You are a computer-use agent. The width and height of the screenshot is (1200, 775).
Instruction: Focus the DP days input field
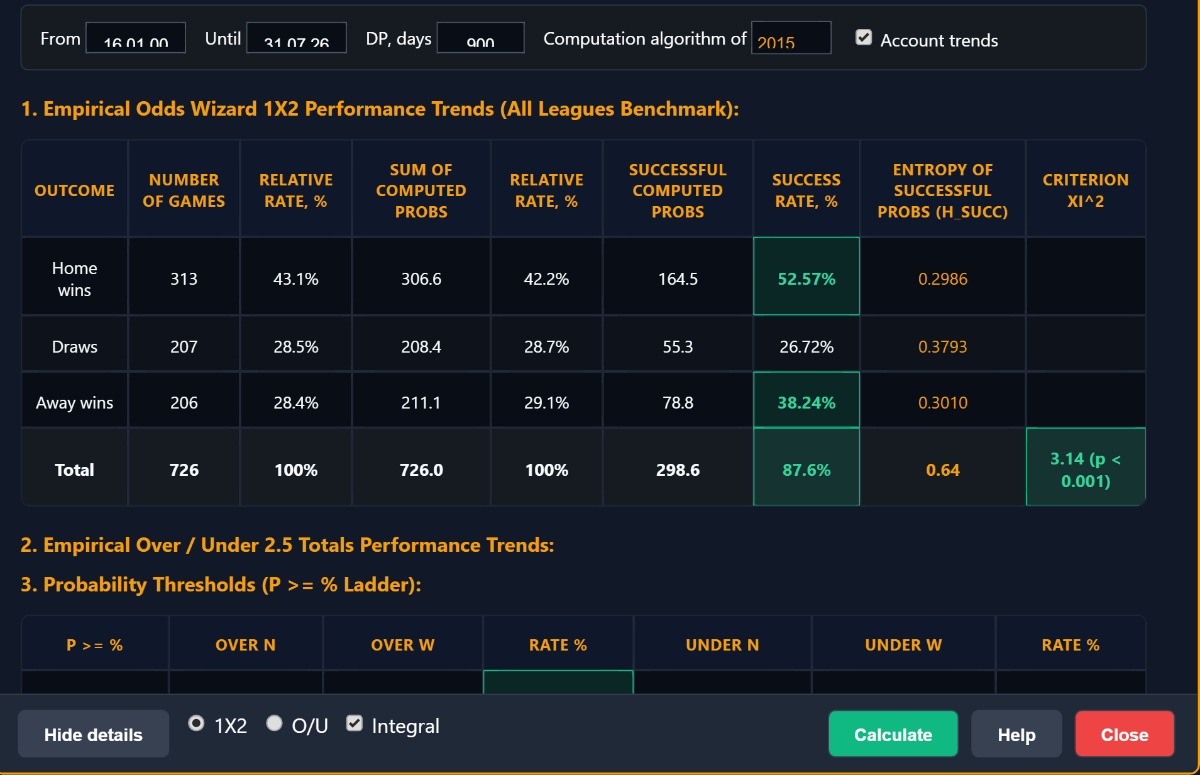(481, 38)
